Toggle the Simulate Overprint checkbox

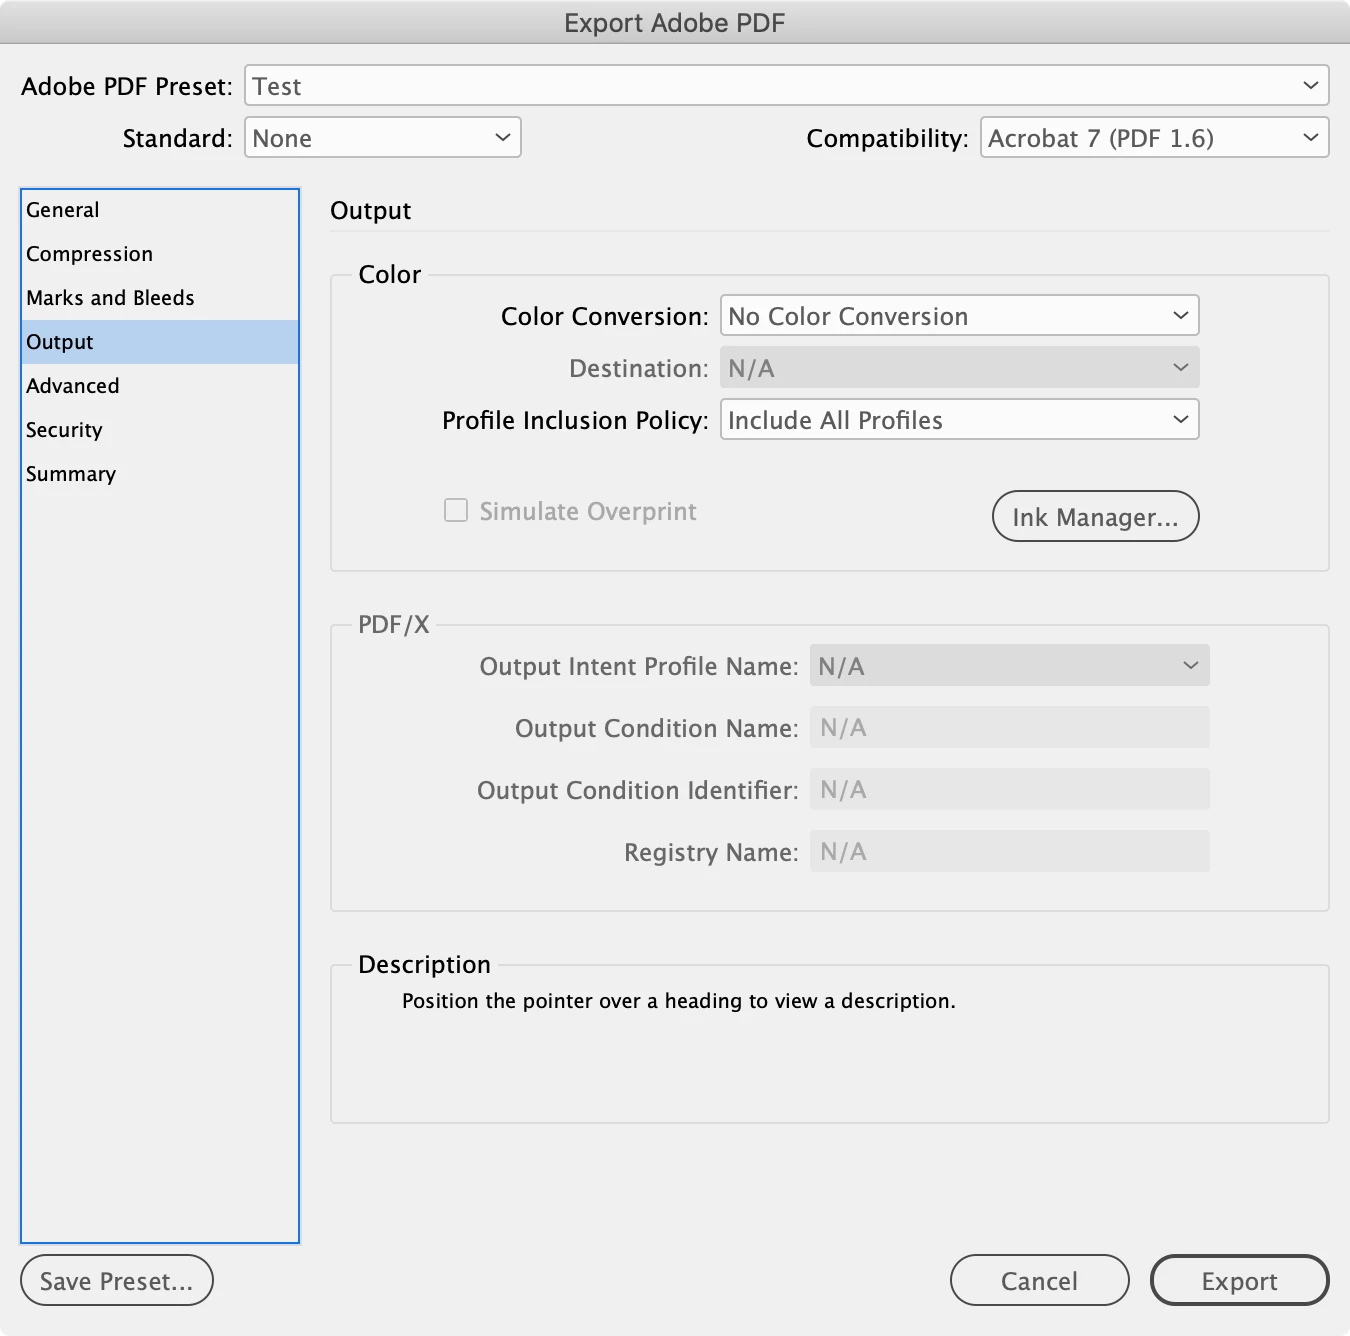(456, 511)
